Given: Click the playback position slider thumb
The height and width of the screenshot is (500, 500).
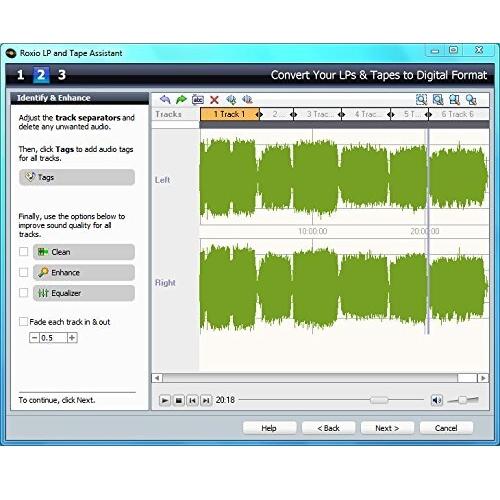Looking at the screenshot, I should pyautogui.click(x=379, y=400).
